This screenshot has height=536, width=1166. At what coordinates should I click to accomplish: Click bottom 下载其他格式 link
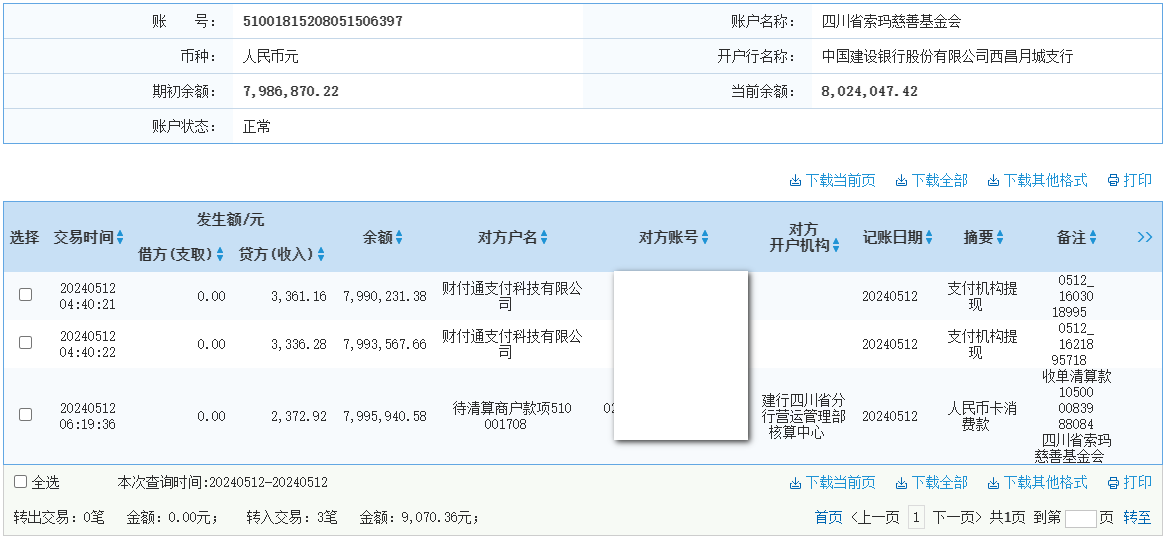1037,483
